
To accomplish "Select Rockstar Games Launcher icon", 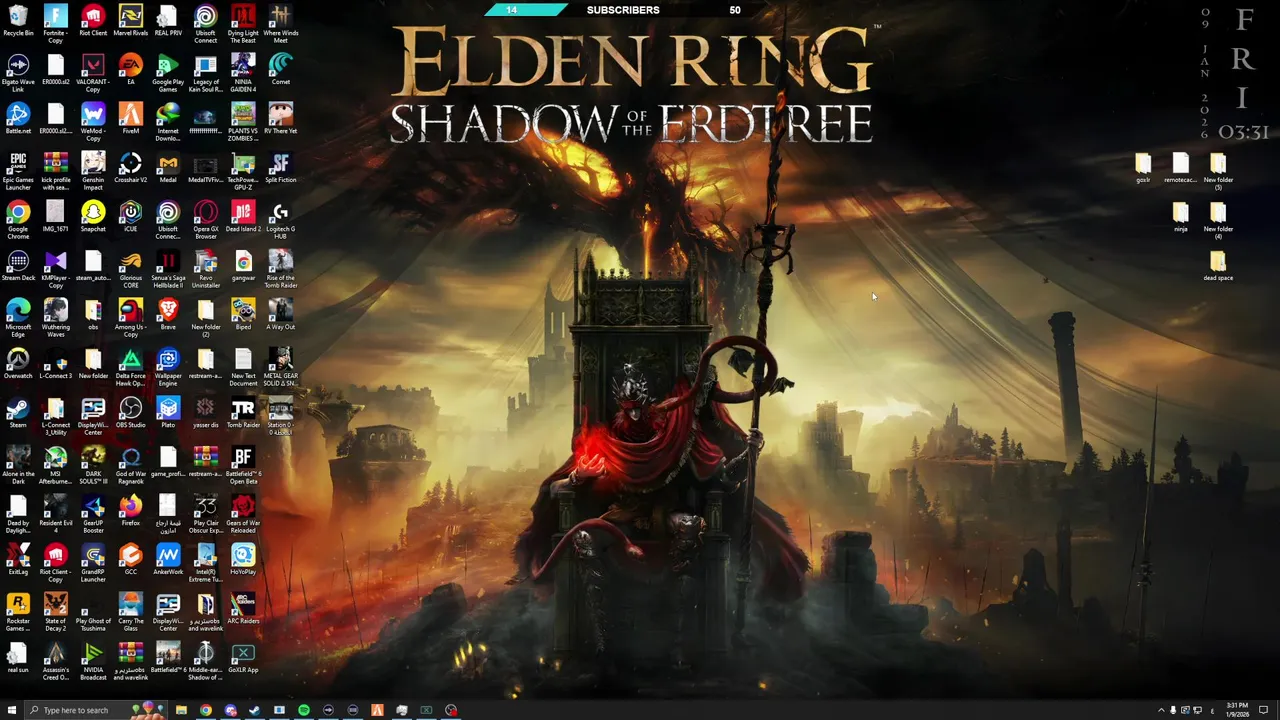I will point(18,612).
